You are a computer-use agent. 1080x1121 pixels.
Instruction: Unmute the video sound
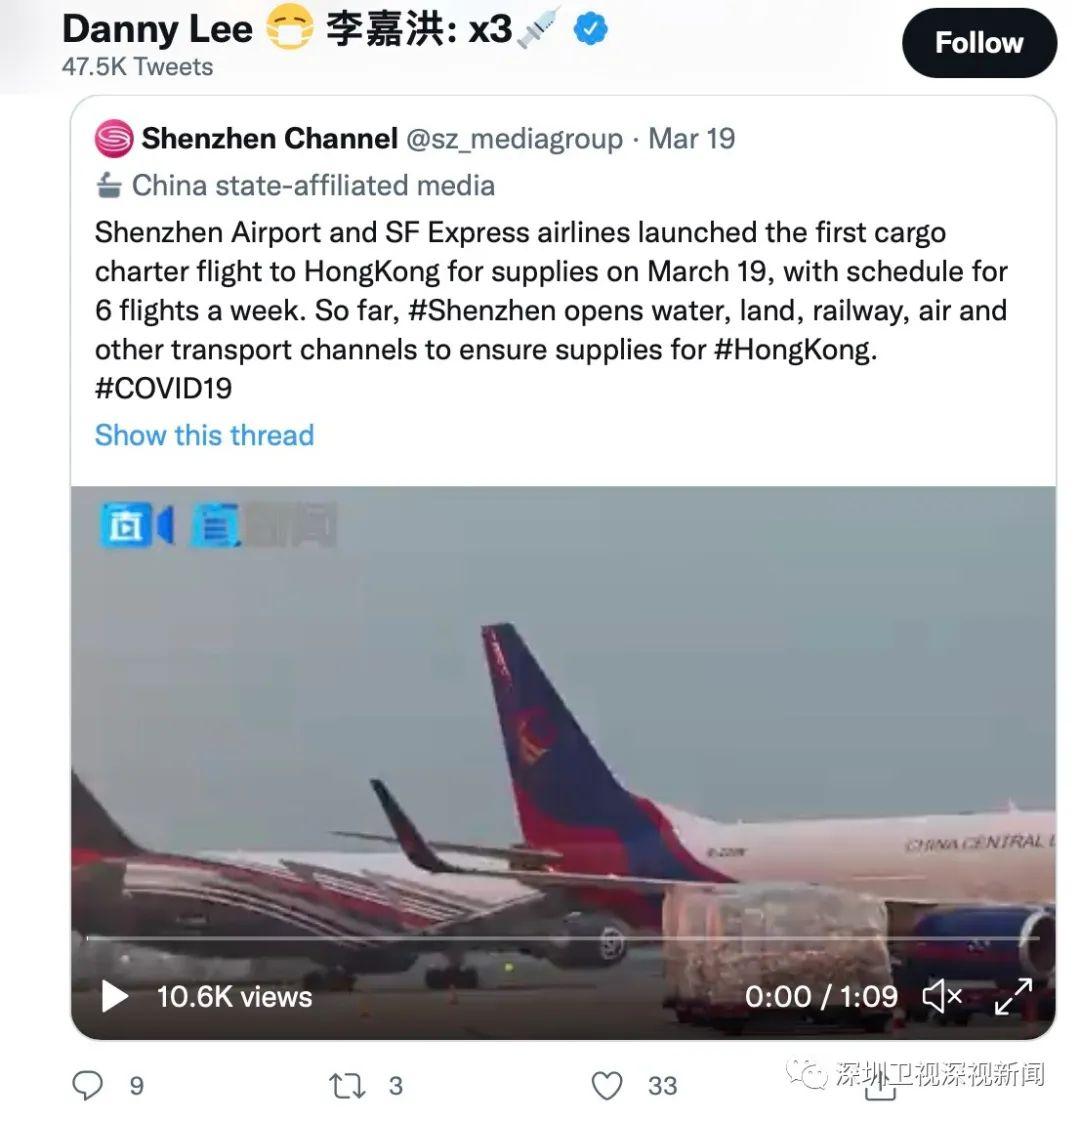941,996
